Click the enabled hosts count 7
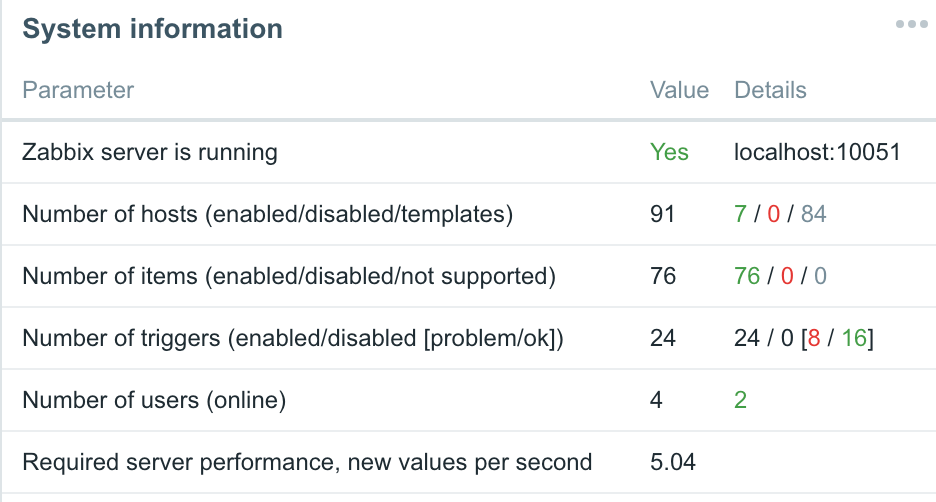936x502 pixels. coord(740,214)
